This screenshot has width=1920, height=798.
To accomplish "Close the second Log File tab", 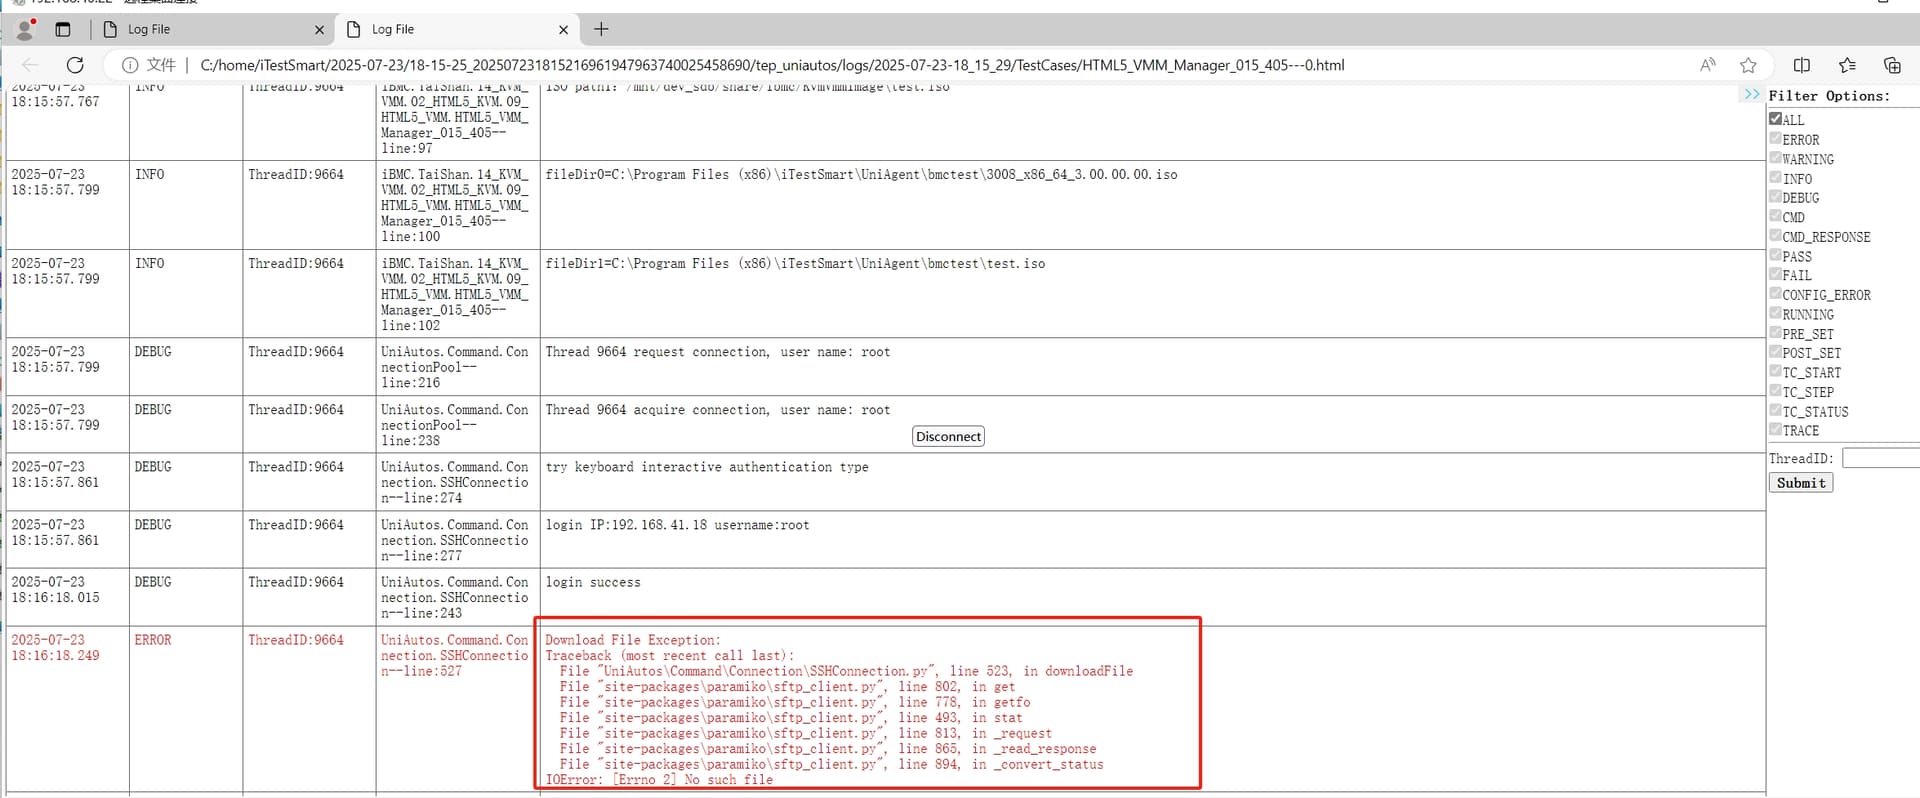I will point(563,30).
